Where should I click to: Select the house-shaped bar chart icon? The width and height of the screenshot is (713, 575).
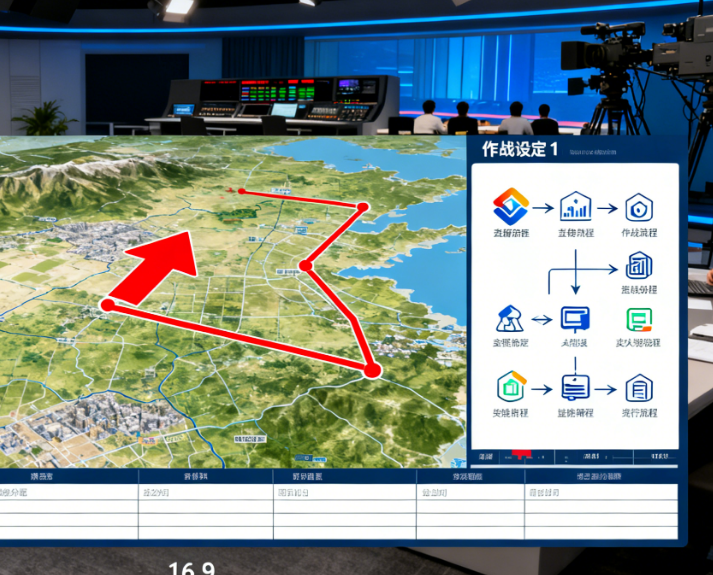(576, 206)
